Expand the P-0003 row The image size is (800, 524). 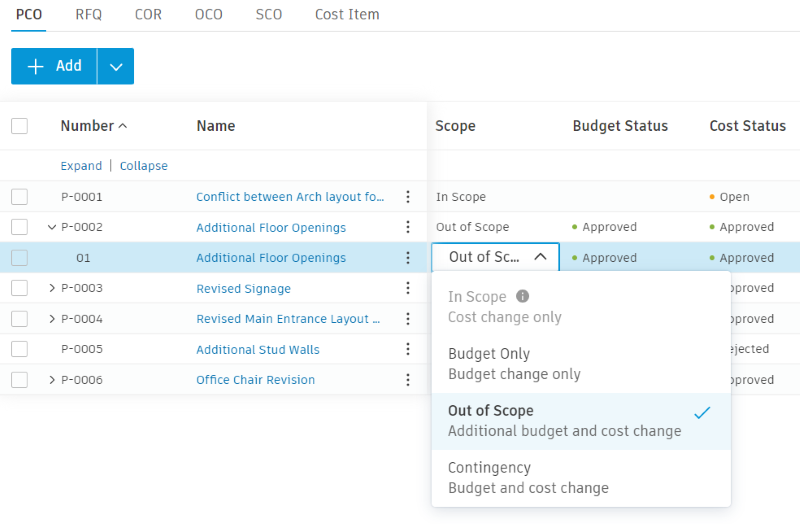(x=51, y=288)
